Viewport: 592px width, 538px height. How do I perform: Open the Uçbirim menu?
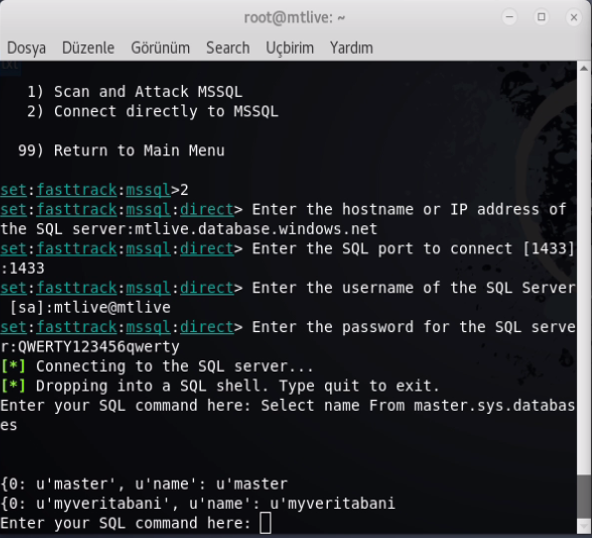[x=290, y=48]
